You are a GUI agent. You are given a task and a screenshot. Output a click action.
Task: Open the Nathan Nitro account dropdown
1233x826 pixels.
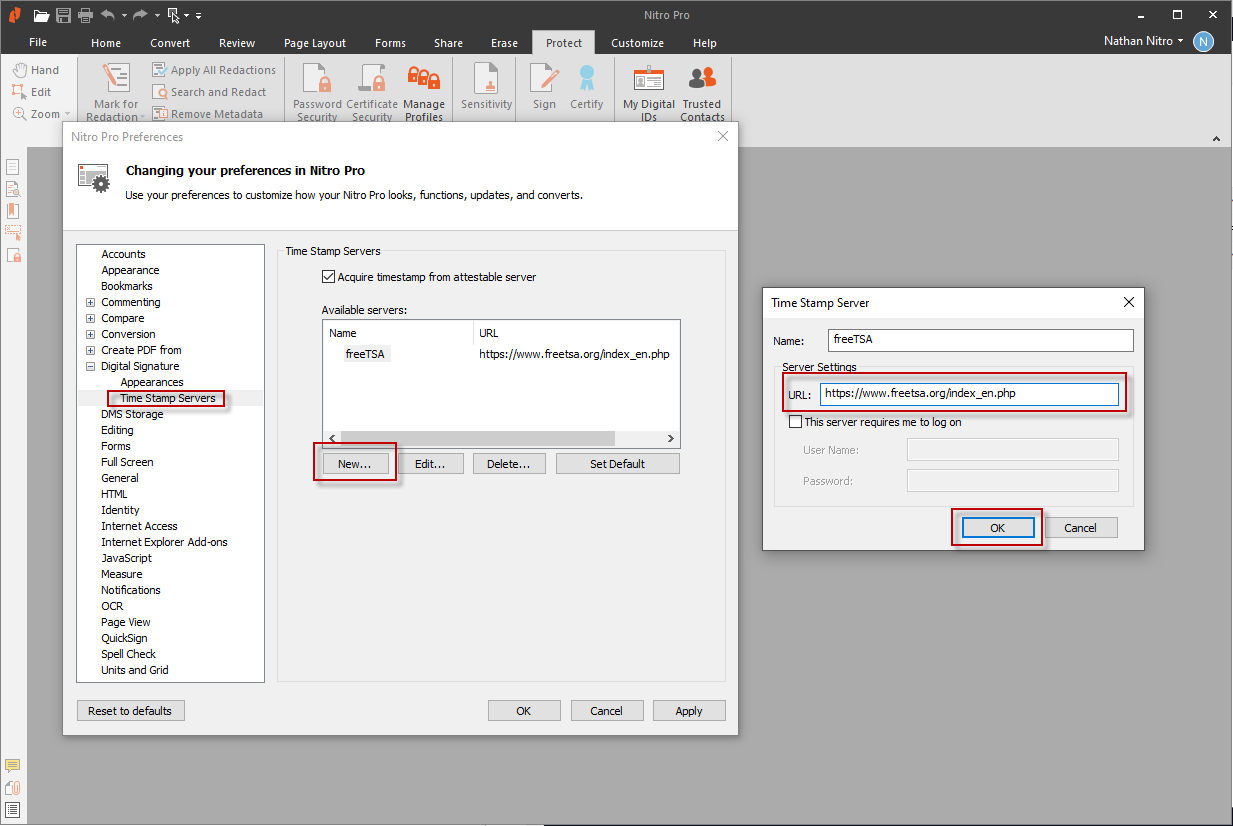1144,41
